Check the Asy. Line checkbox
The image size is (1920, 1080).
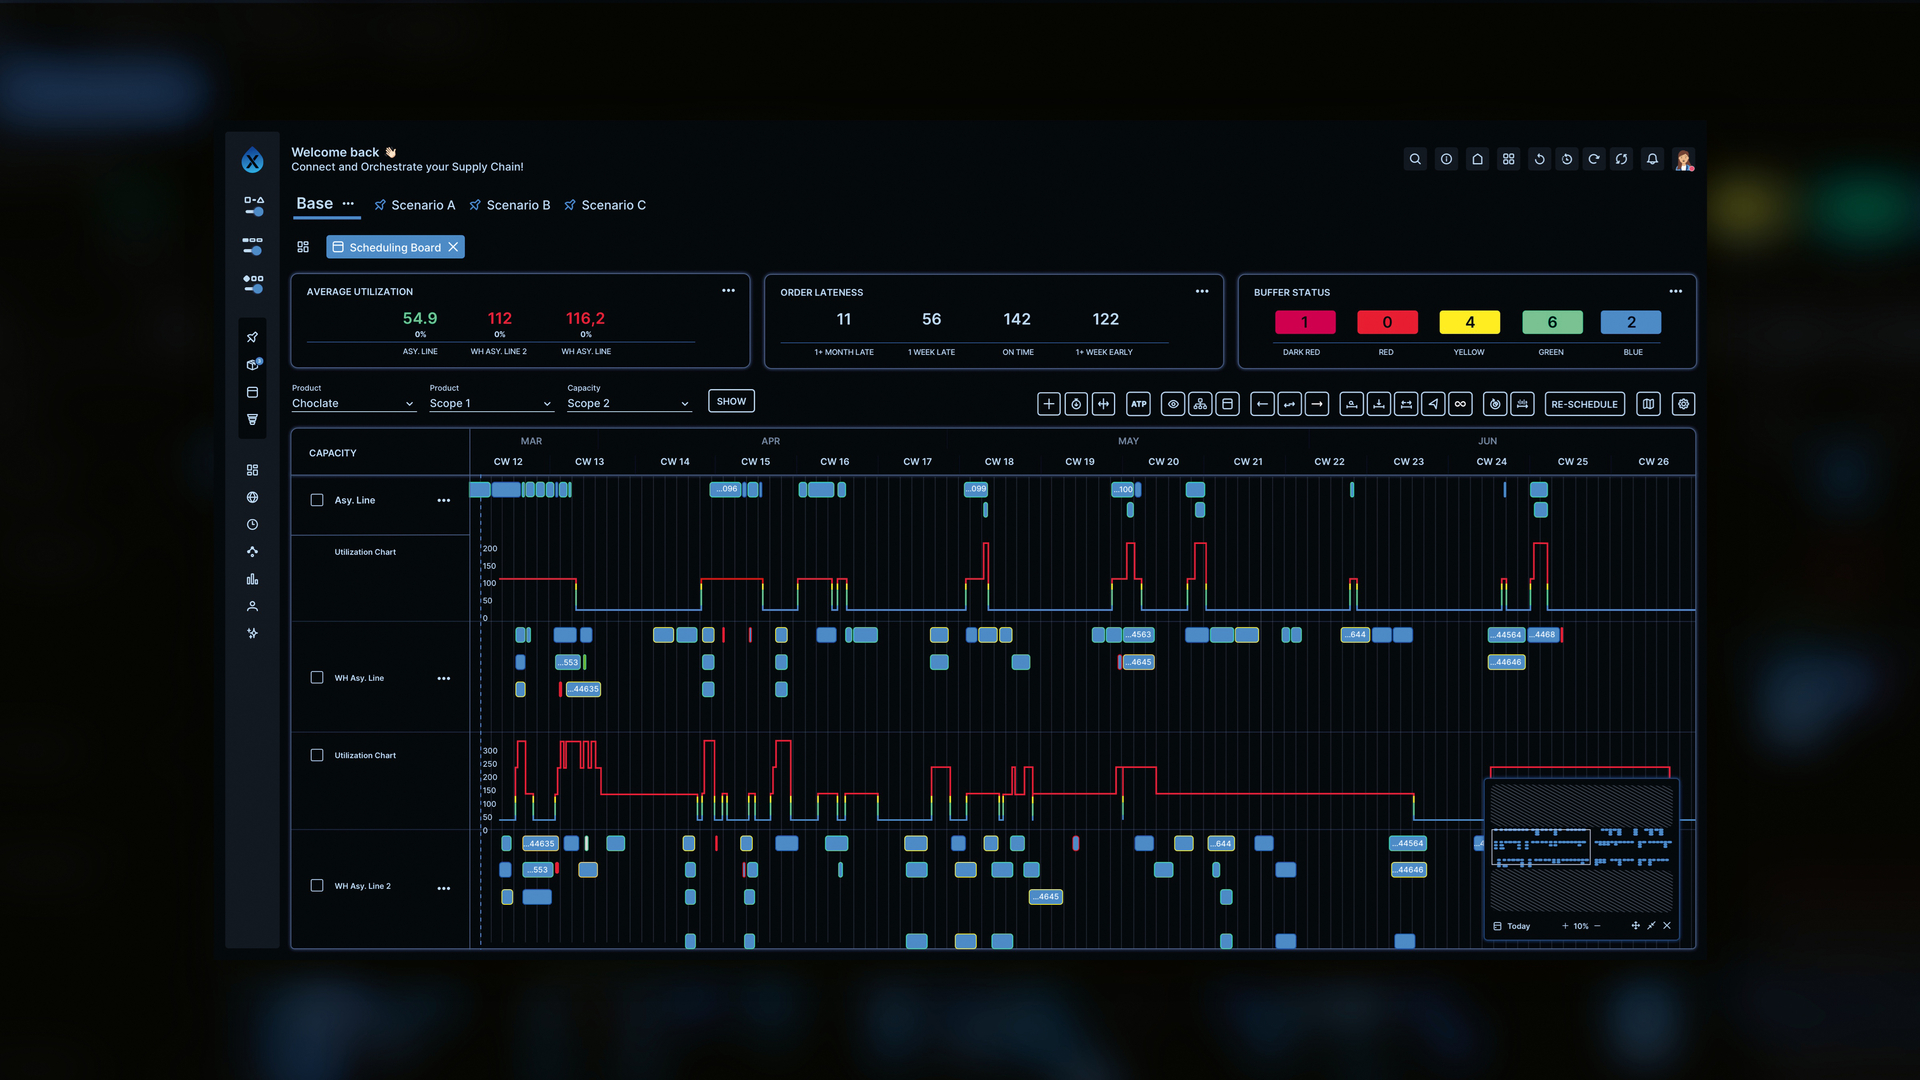coord(317,500)
